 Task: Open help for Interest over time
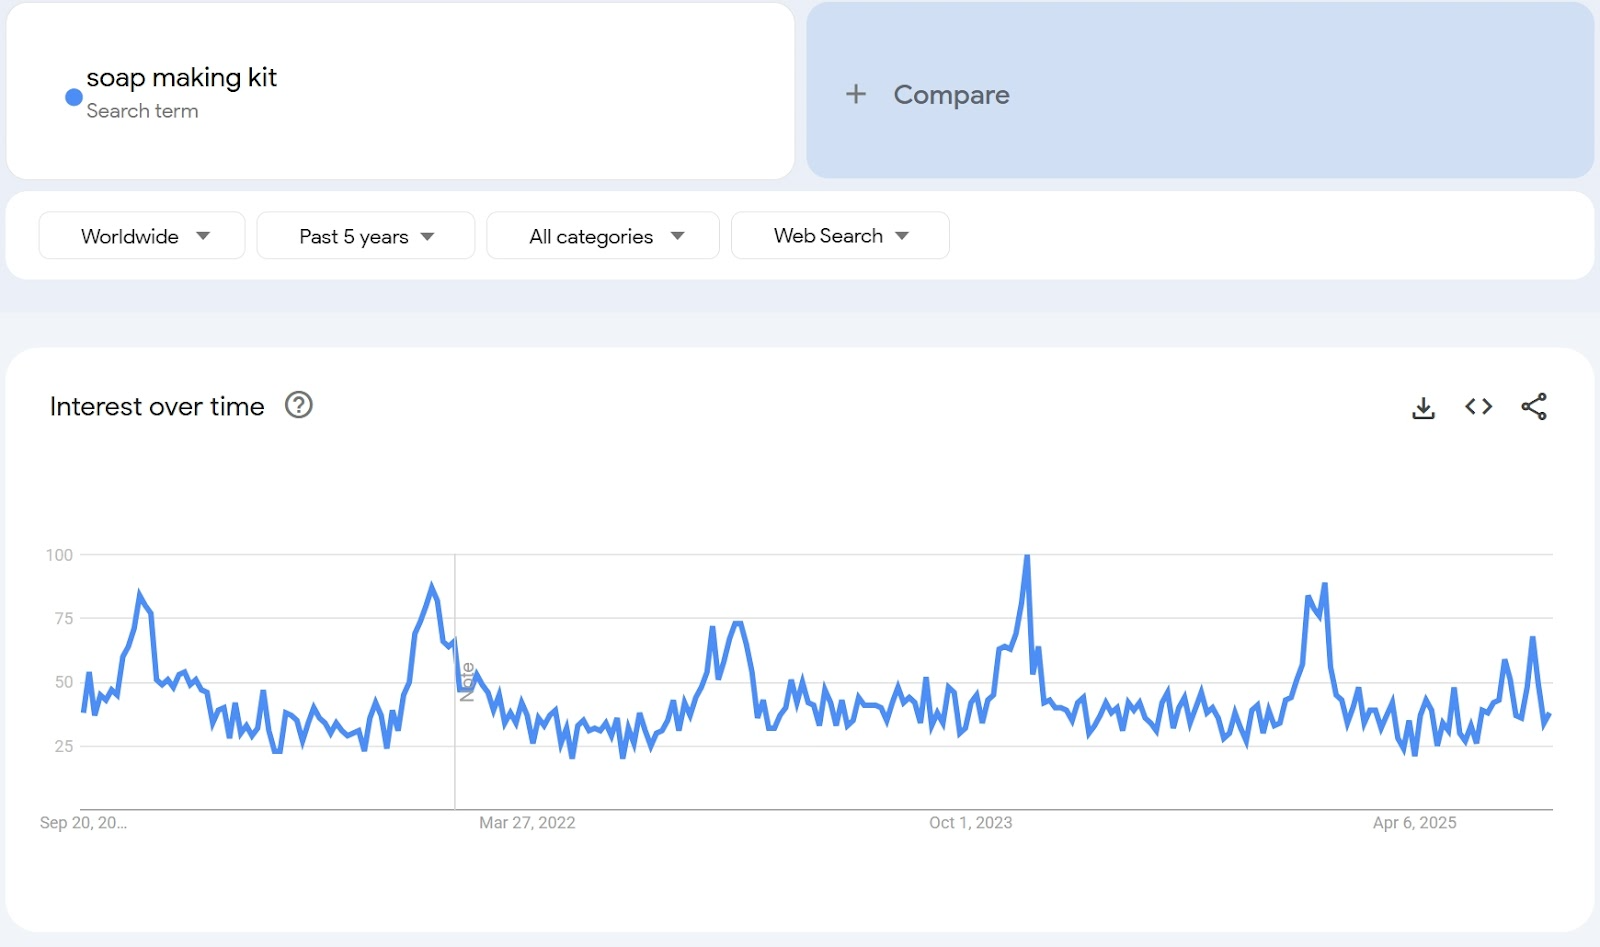299,405
